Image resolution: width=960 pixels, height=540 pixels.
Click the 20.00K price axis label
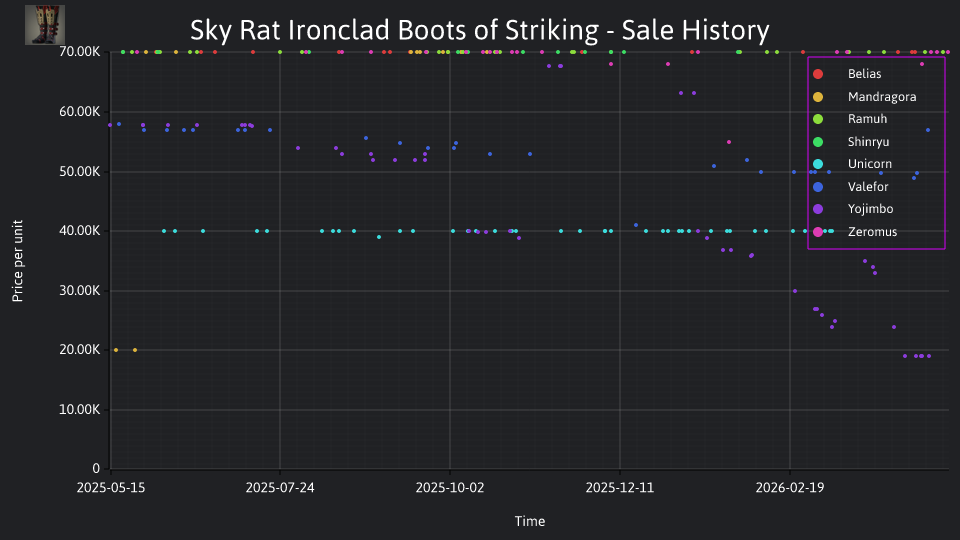[x=80, y=350]
